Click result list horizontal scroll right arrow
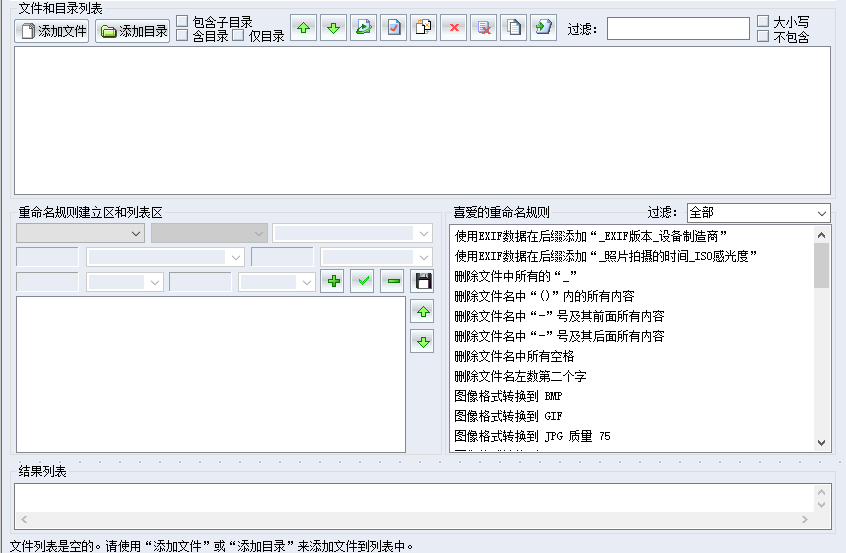 tap(804, 520)
